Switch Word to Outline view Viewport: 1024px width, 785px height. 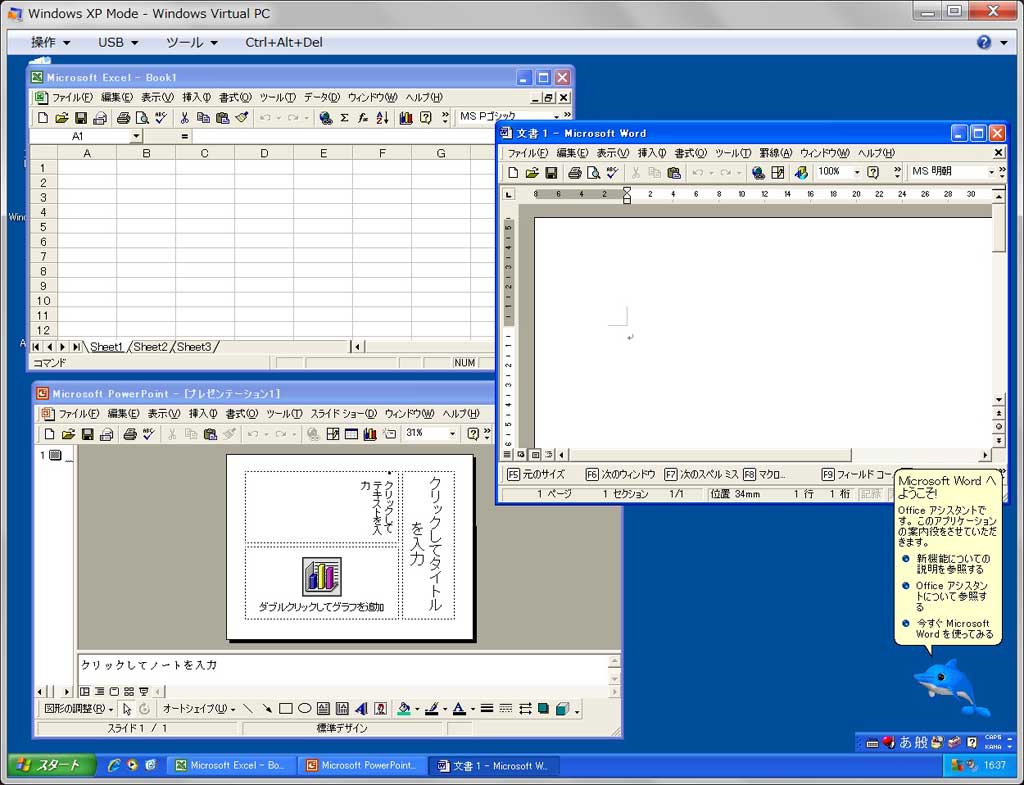(x=549, y=455)
